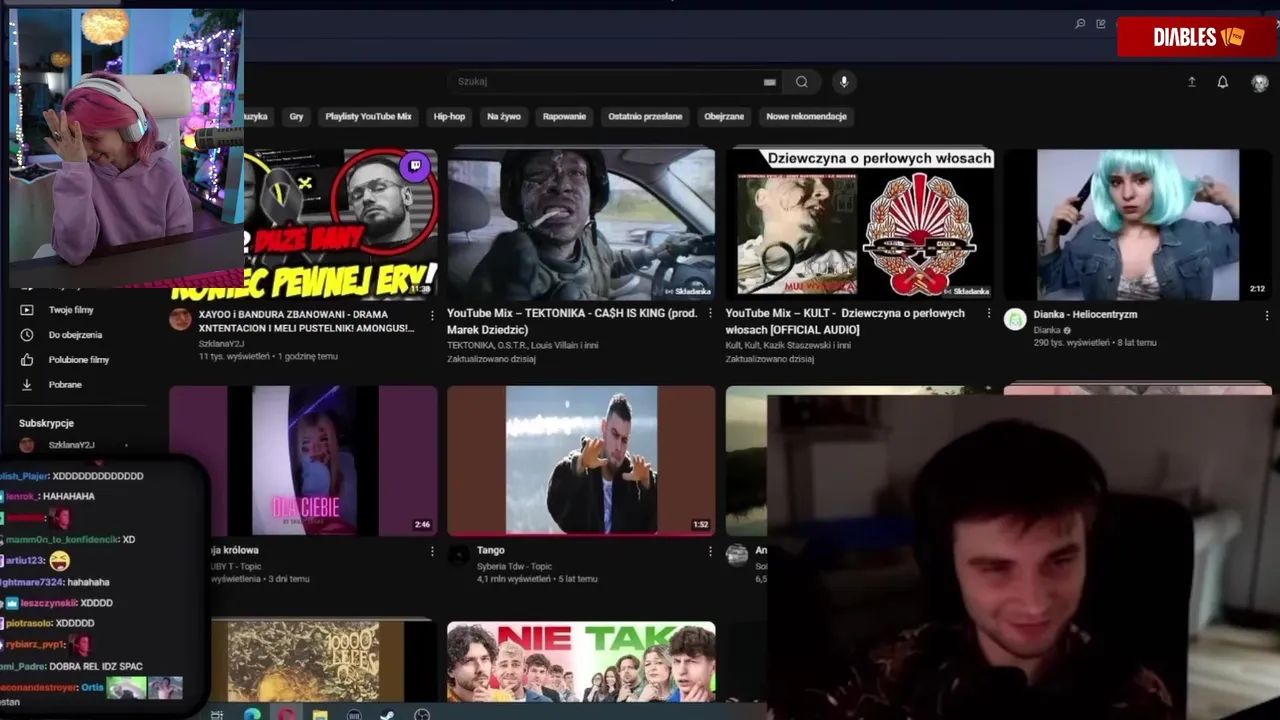The width and height of the screenshot is (1280, 720).
Task: Click 'Dianka' channel name under Heliocentryzm
Action: click(1047, 330)
